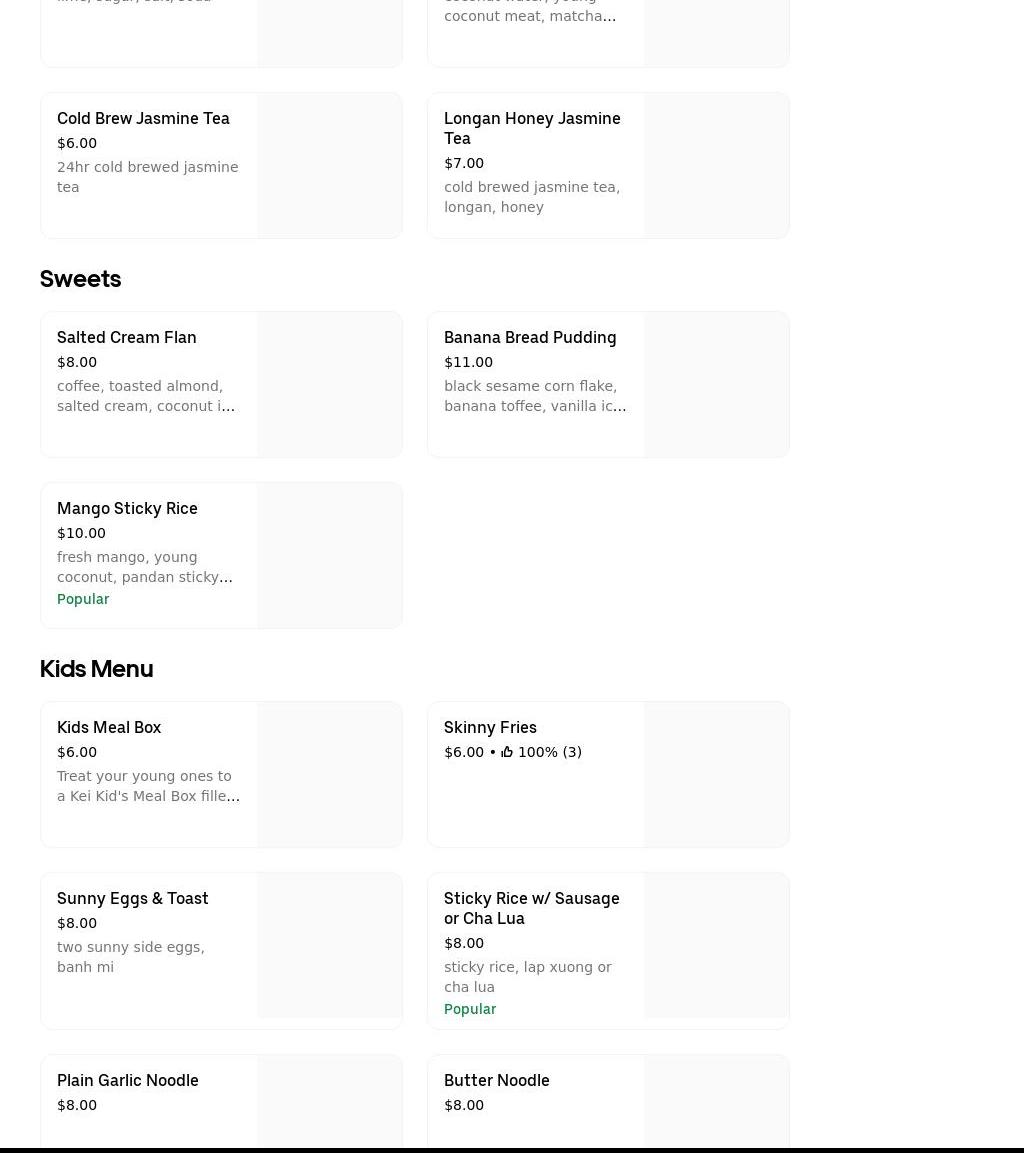This screenshot has height=1153, width=1024.
Task: Open the Skinny Fries item
Action: coord(490,727)
